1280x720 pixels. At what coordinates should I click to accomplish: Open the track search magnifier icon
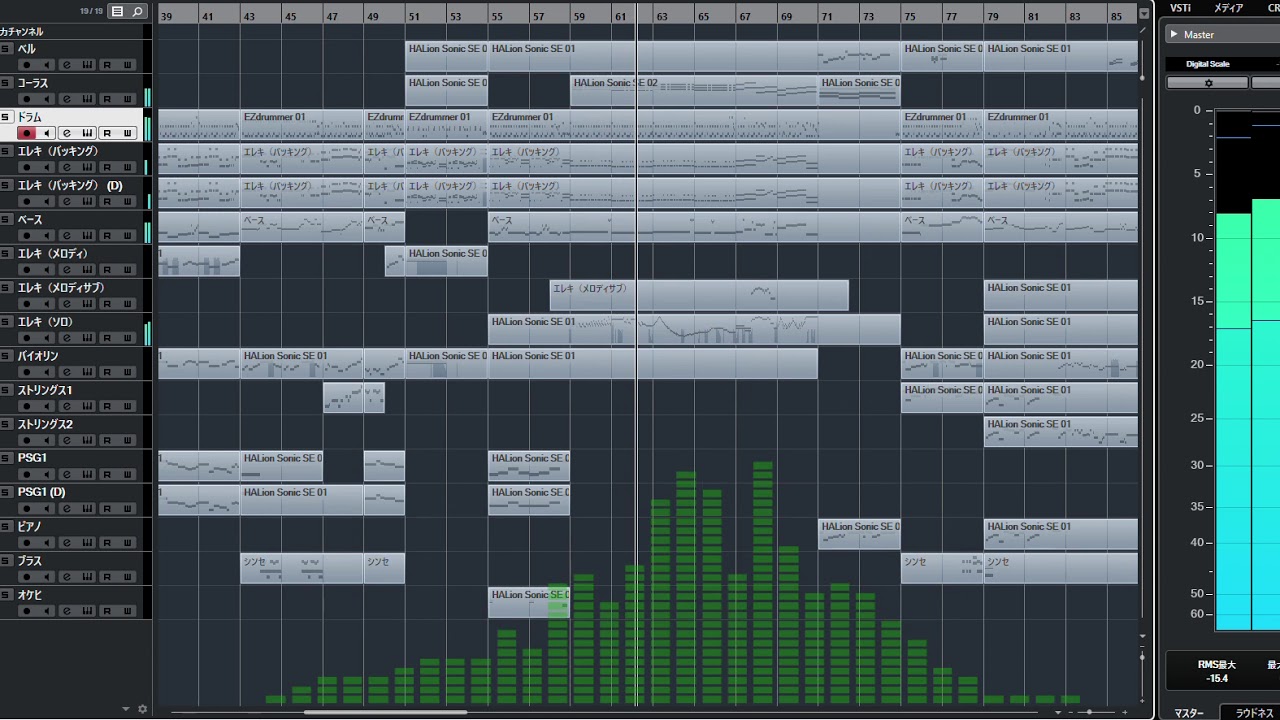point(138,11)
